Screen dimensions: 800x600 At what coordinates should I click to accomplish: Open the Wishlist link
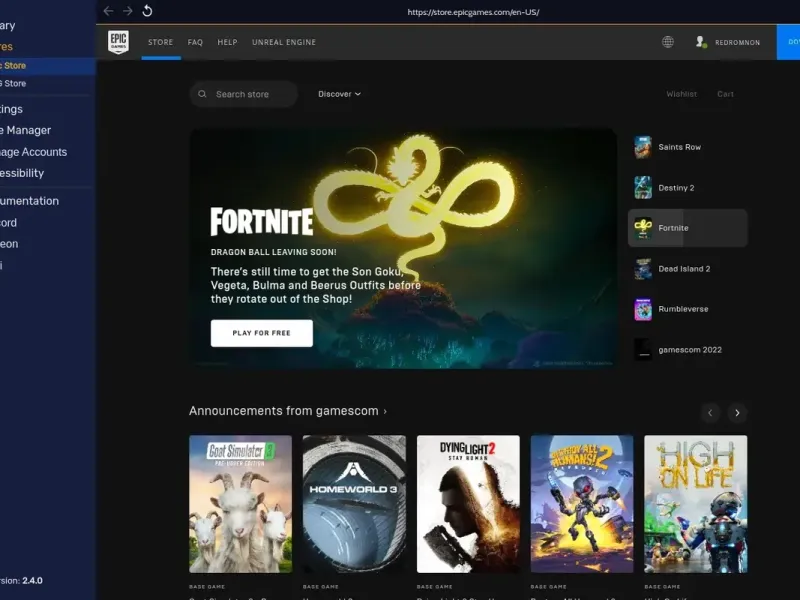(681, 94)
